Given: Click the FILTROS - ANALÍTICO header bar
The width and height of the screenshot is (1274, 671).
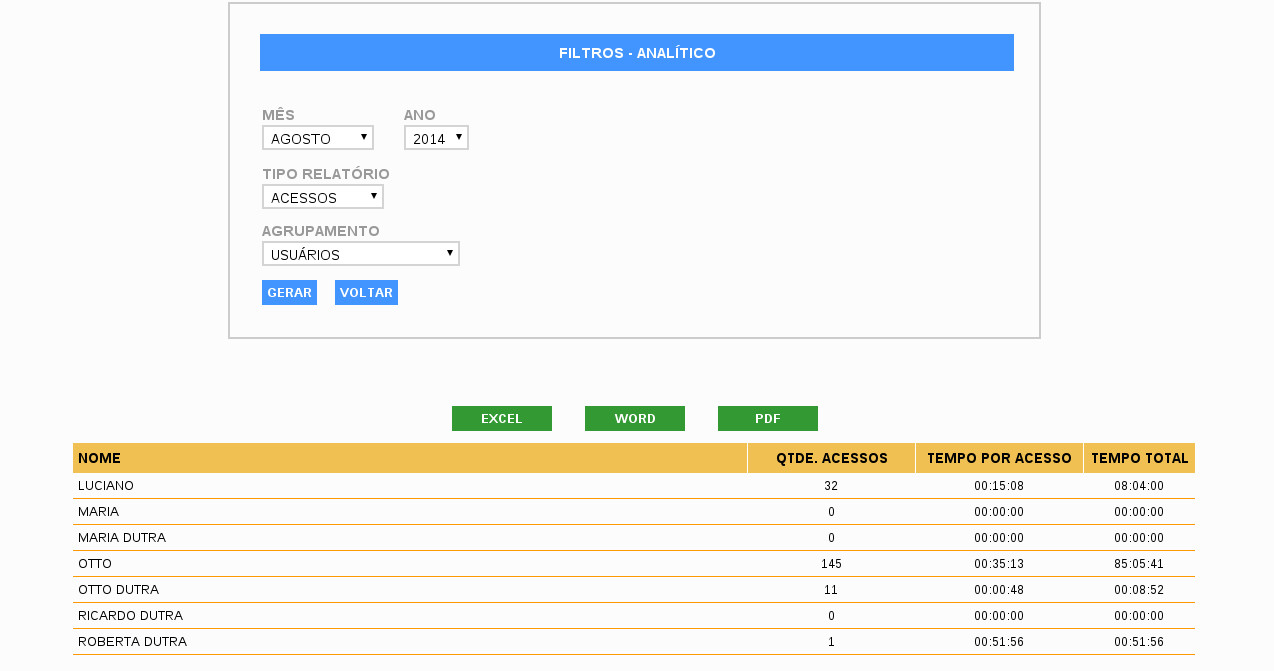Looking at the screenshot, I should [x=637, y=53].
